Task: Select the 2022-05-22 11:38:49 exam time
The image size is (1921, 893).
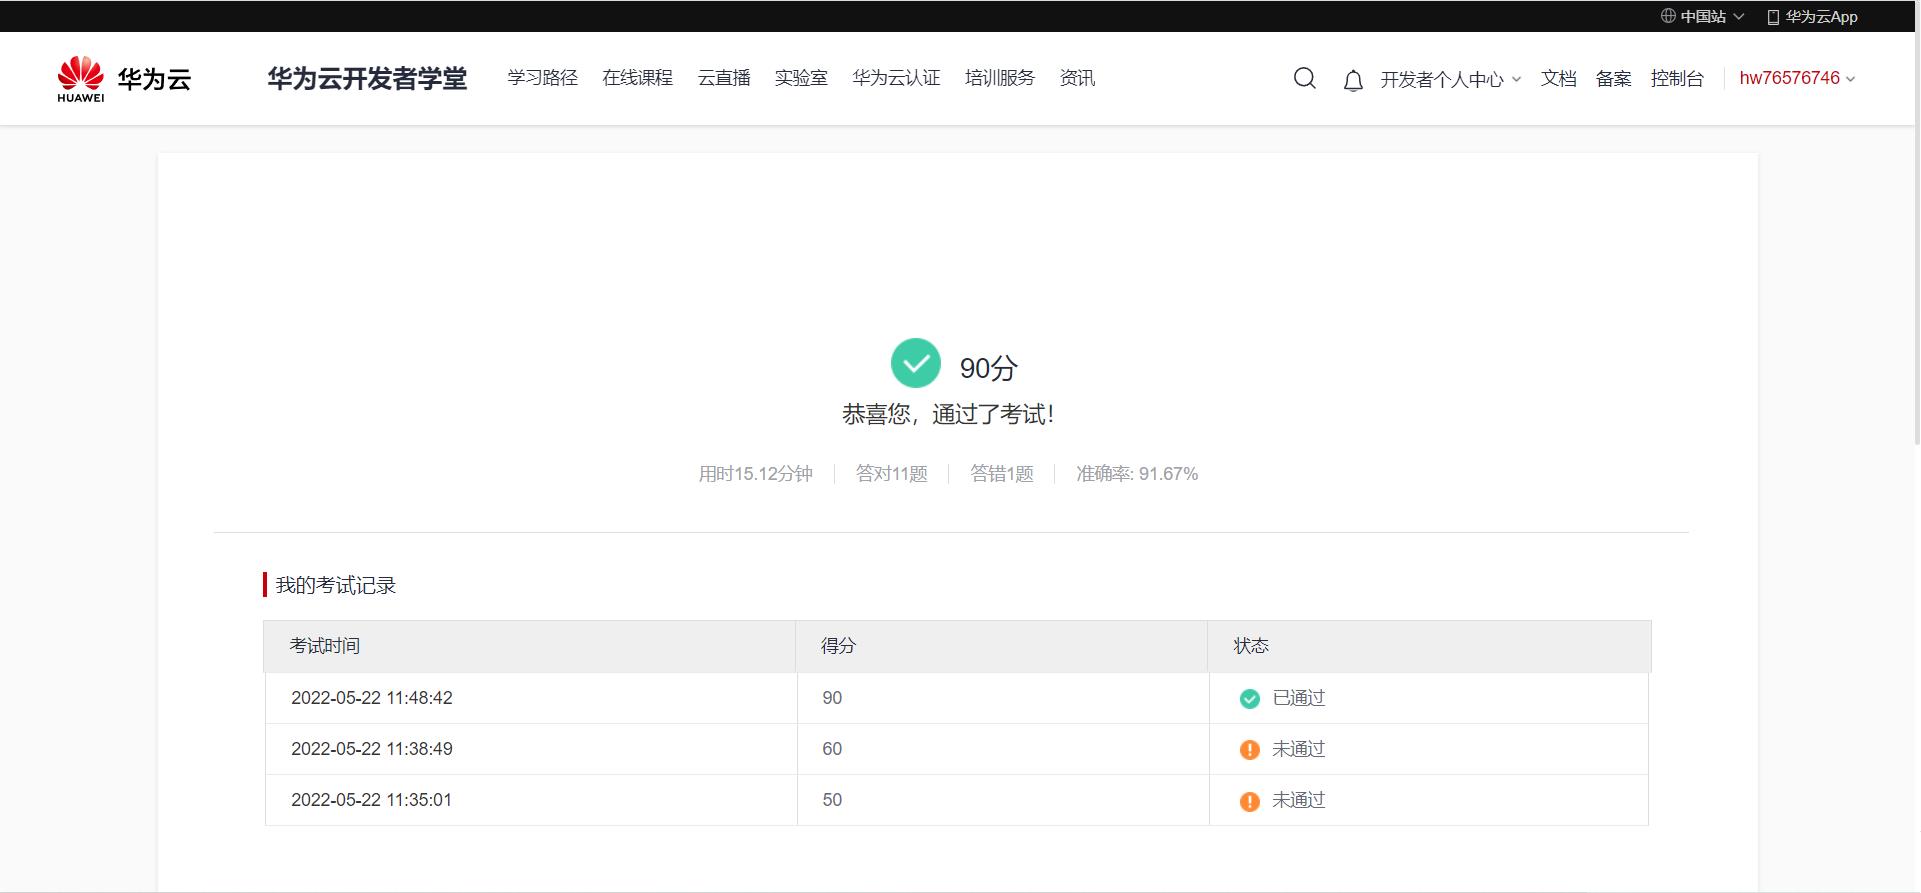Action: pos(372,749)
